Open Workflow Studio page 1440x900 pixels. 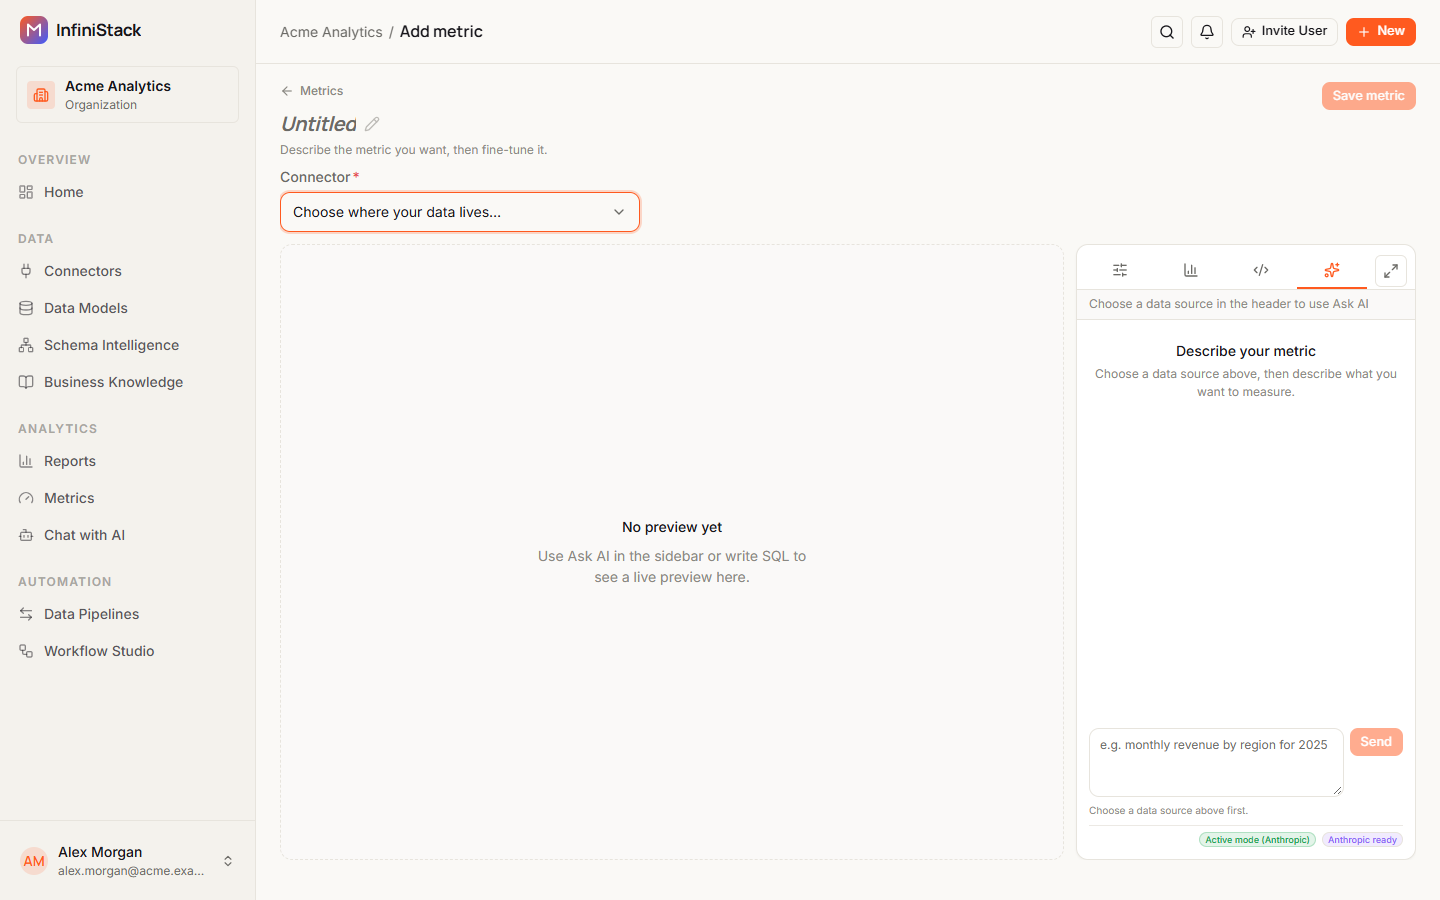coord(127,651)
